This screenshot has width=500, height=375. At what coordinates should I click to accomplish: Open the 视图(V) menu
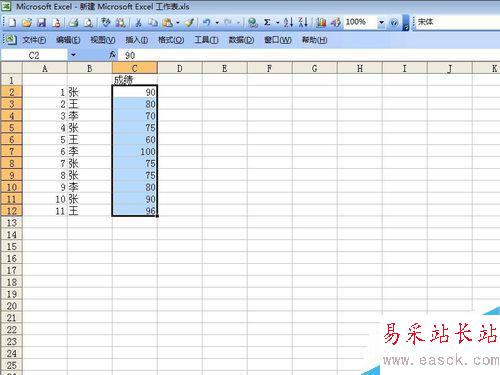[103, 40]
